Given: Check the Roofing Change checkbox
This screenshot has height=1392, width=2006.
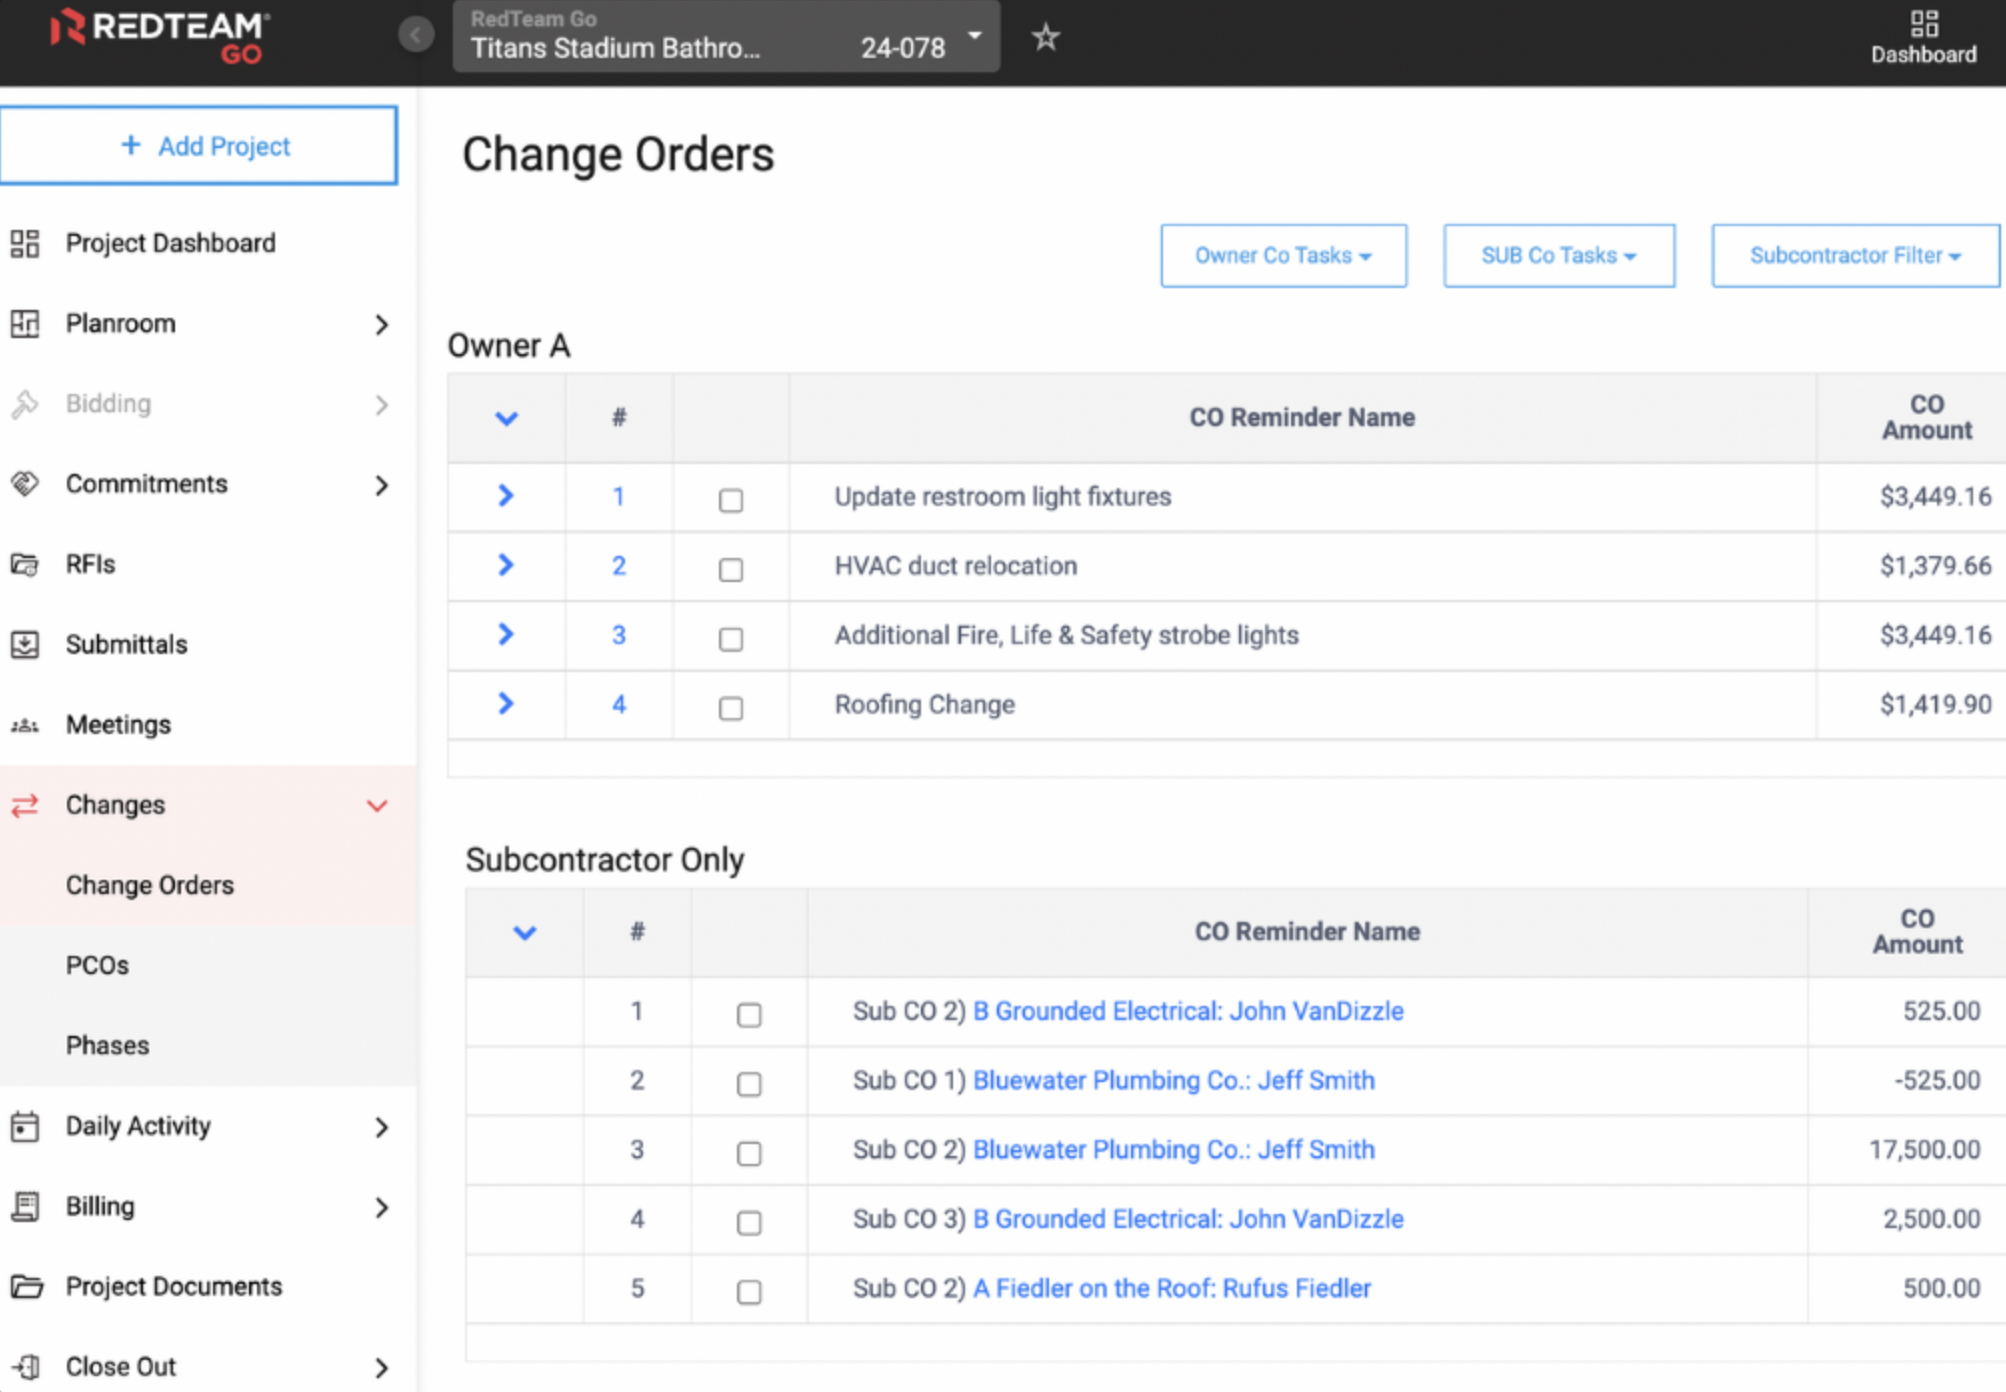Looking at the screenshot, I should 731,708.
